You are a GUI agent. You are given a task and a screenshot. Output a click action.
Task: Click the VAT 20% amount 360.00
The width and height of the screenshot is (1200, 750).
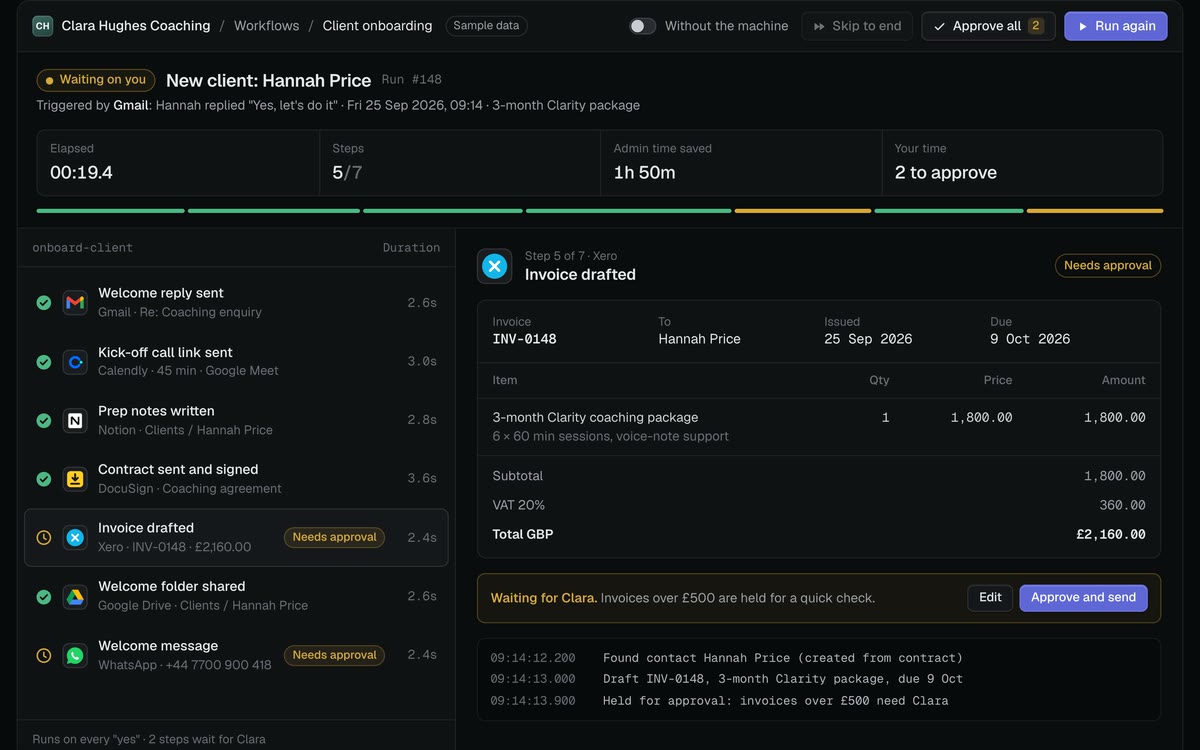1122,506
